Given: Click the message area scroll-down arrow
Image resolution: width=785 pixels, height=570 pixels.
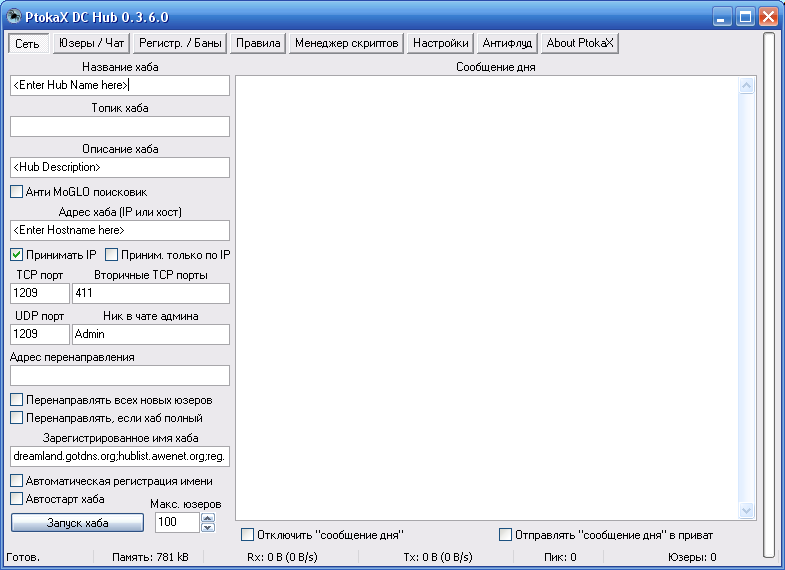Looking at the screenshot, I should 746,510.
